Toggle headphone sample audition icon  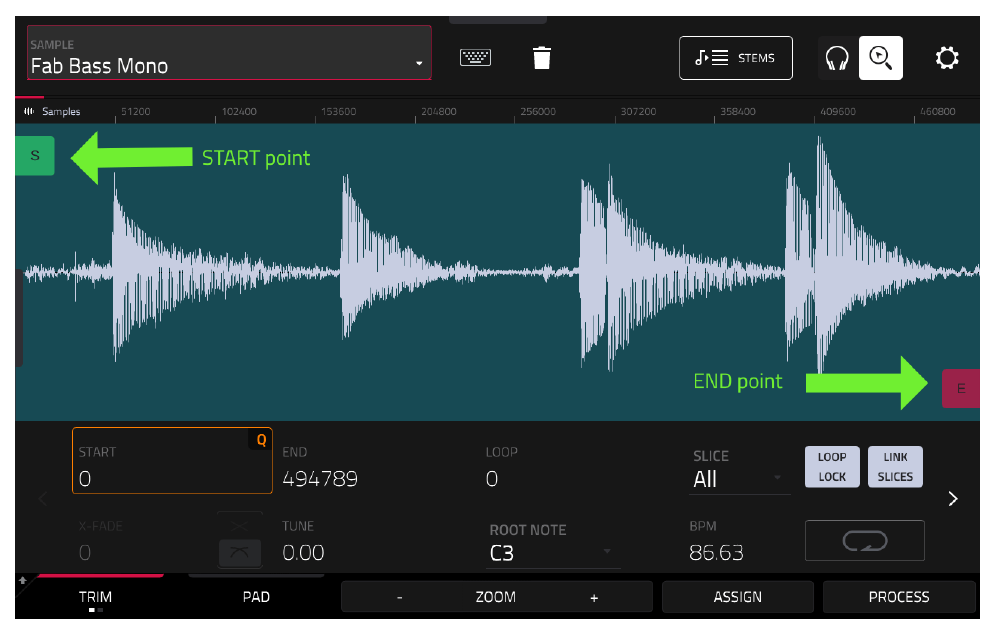pyautogui.click(x=837, y=58)
